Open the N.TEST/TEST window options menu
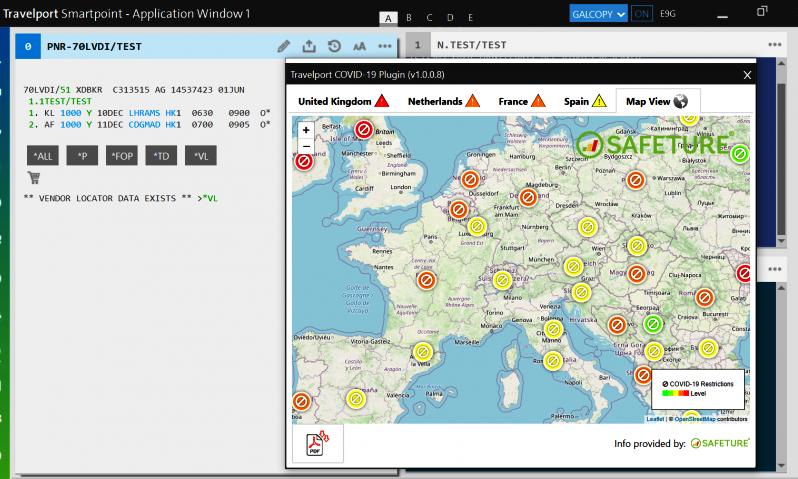Viewport: 798px width, 479px height. 775,46
